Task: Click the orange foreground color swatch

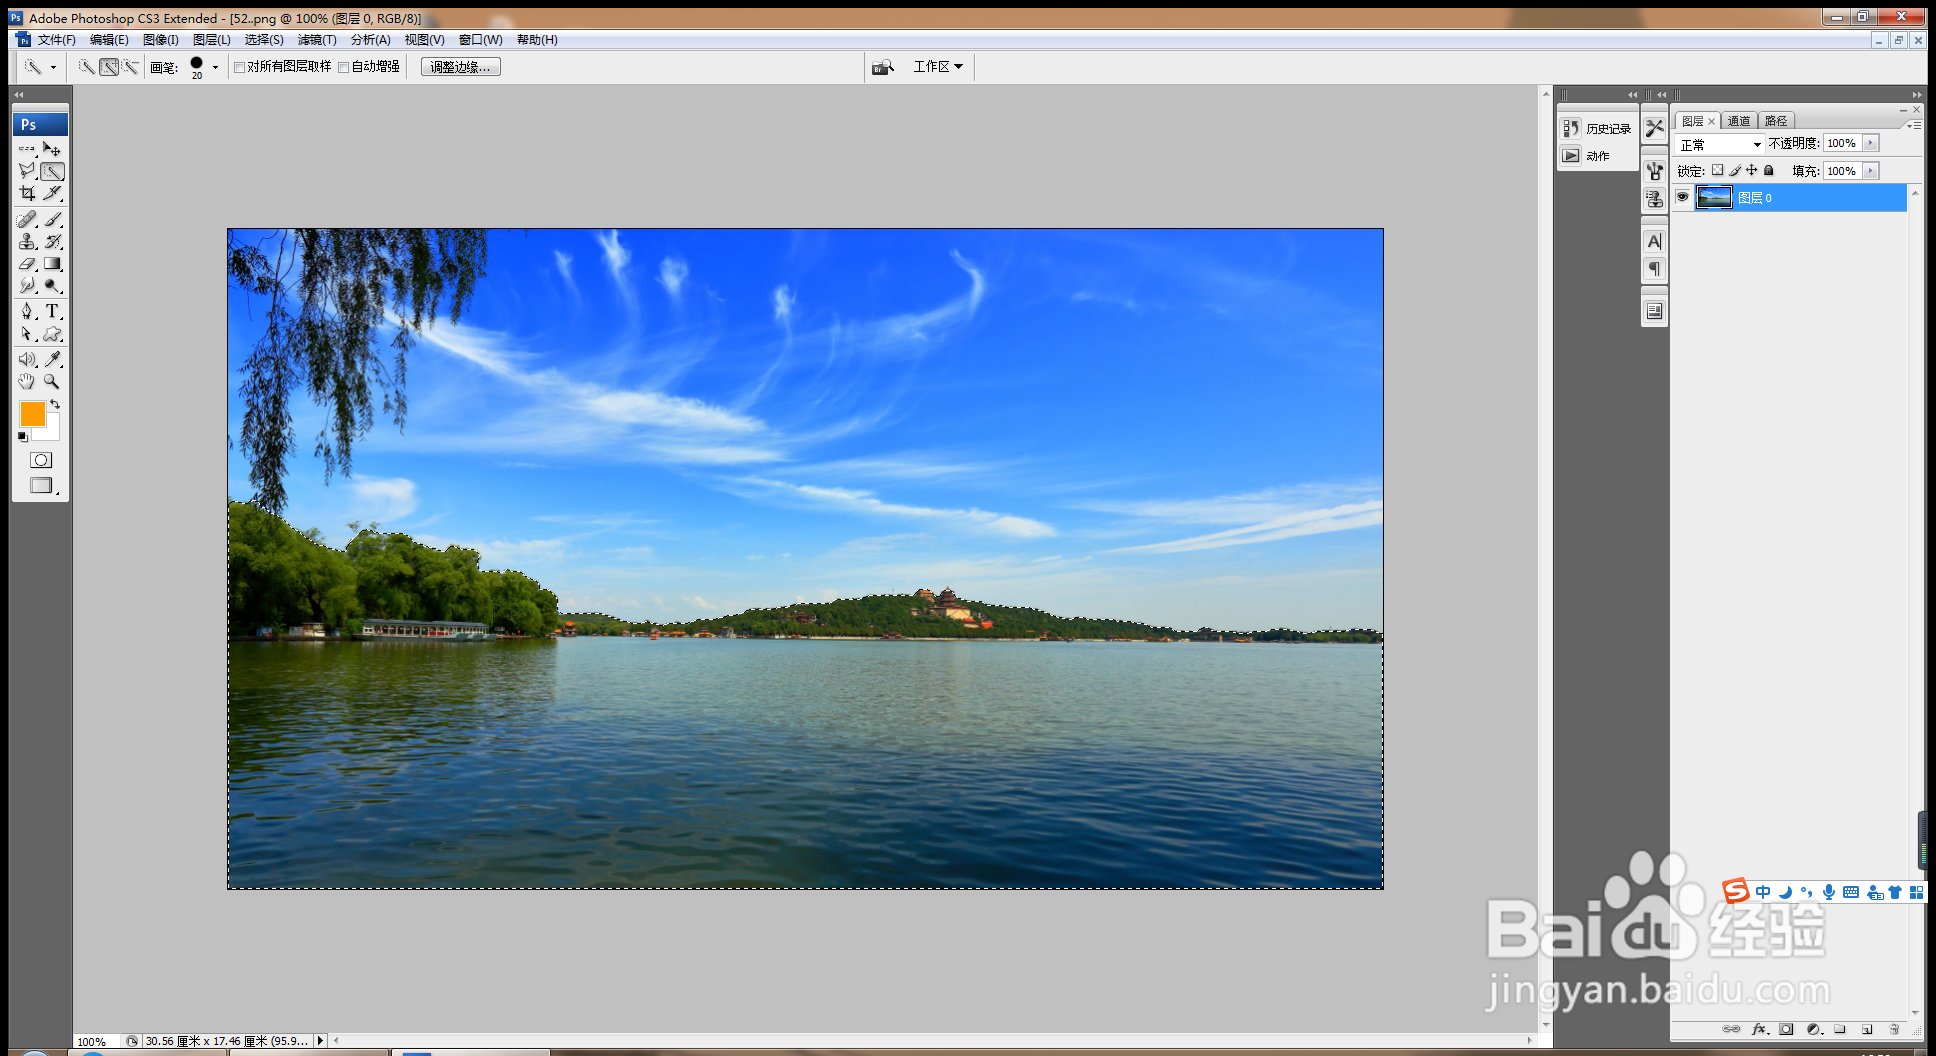Action: [x=32, y=414]
